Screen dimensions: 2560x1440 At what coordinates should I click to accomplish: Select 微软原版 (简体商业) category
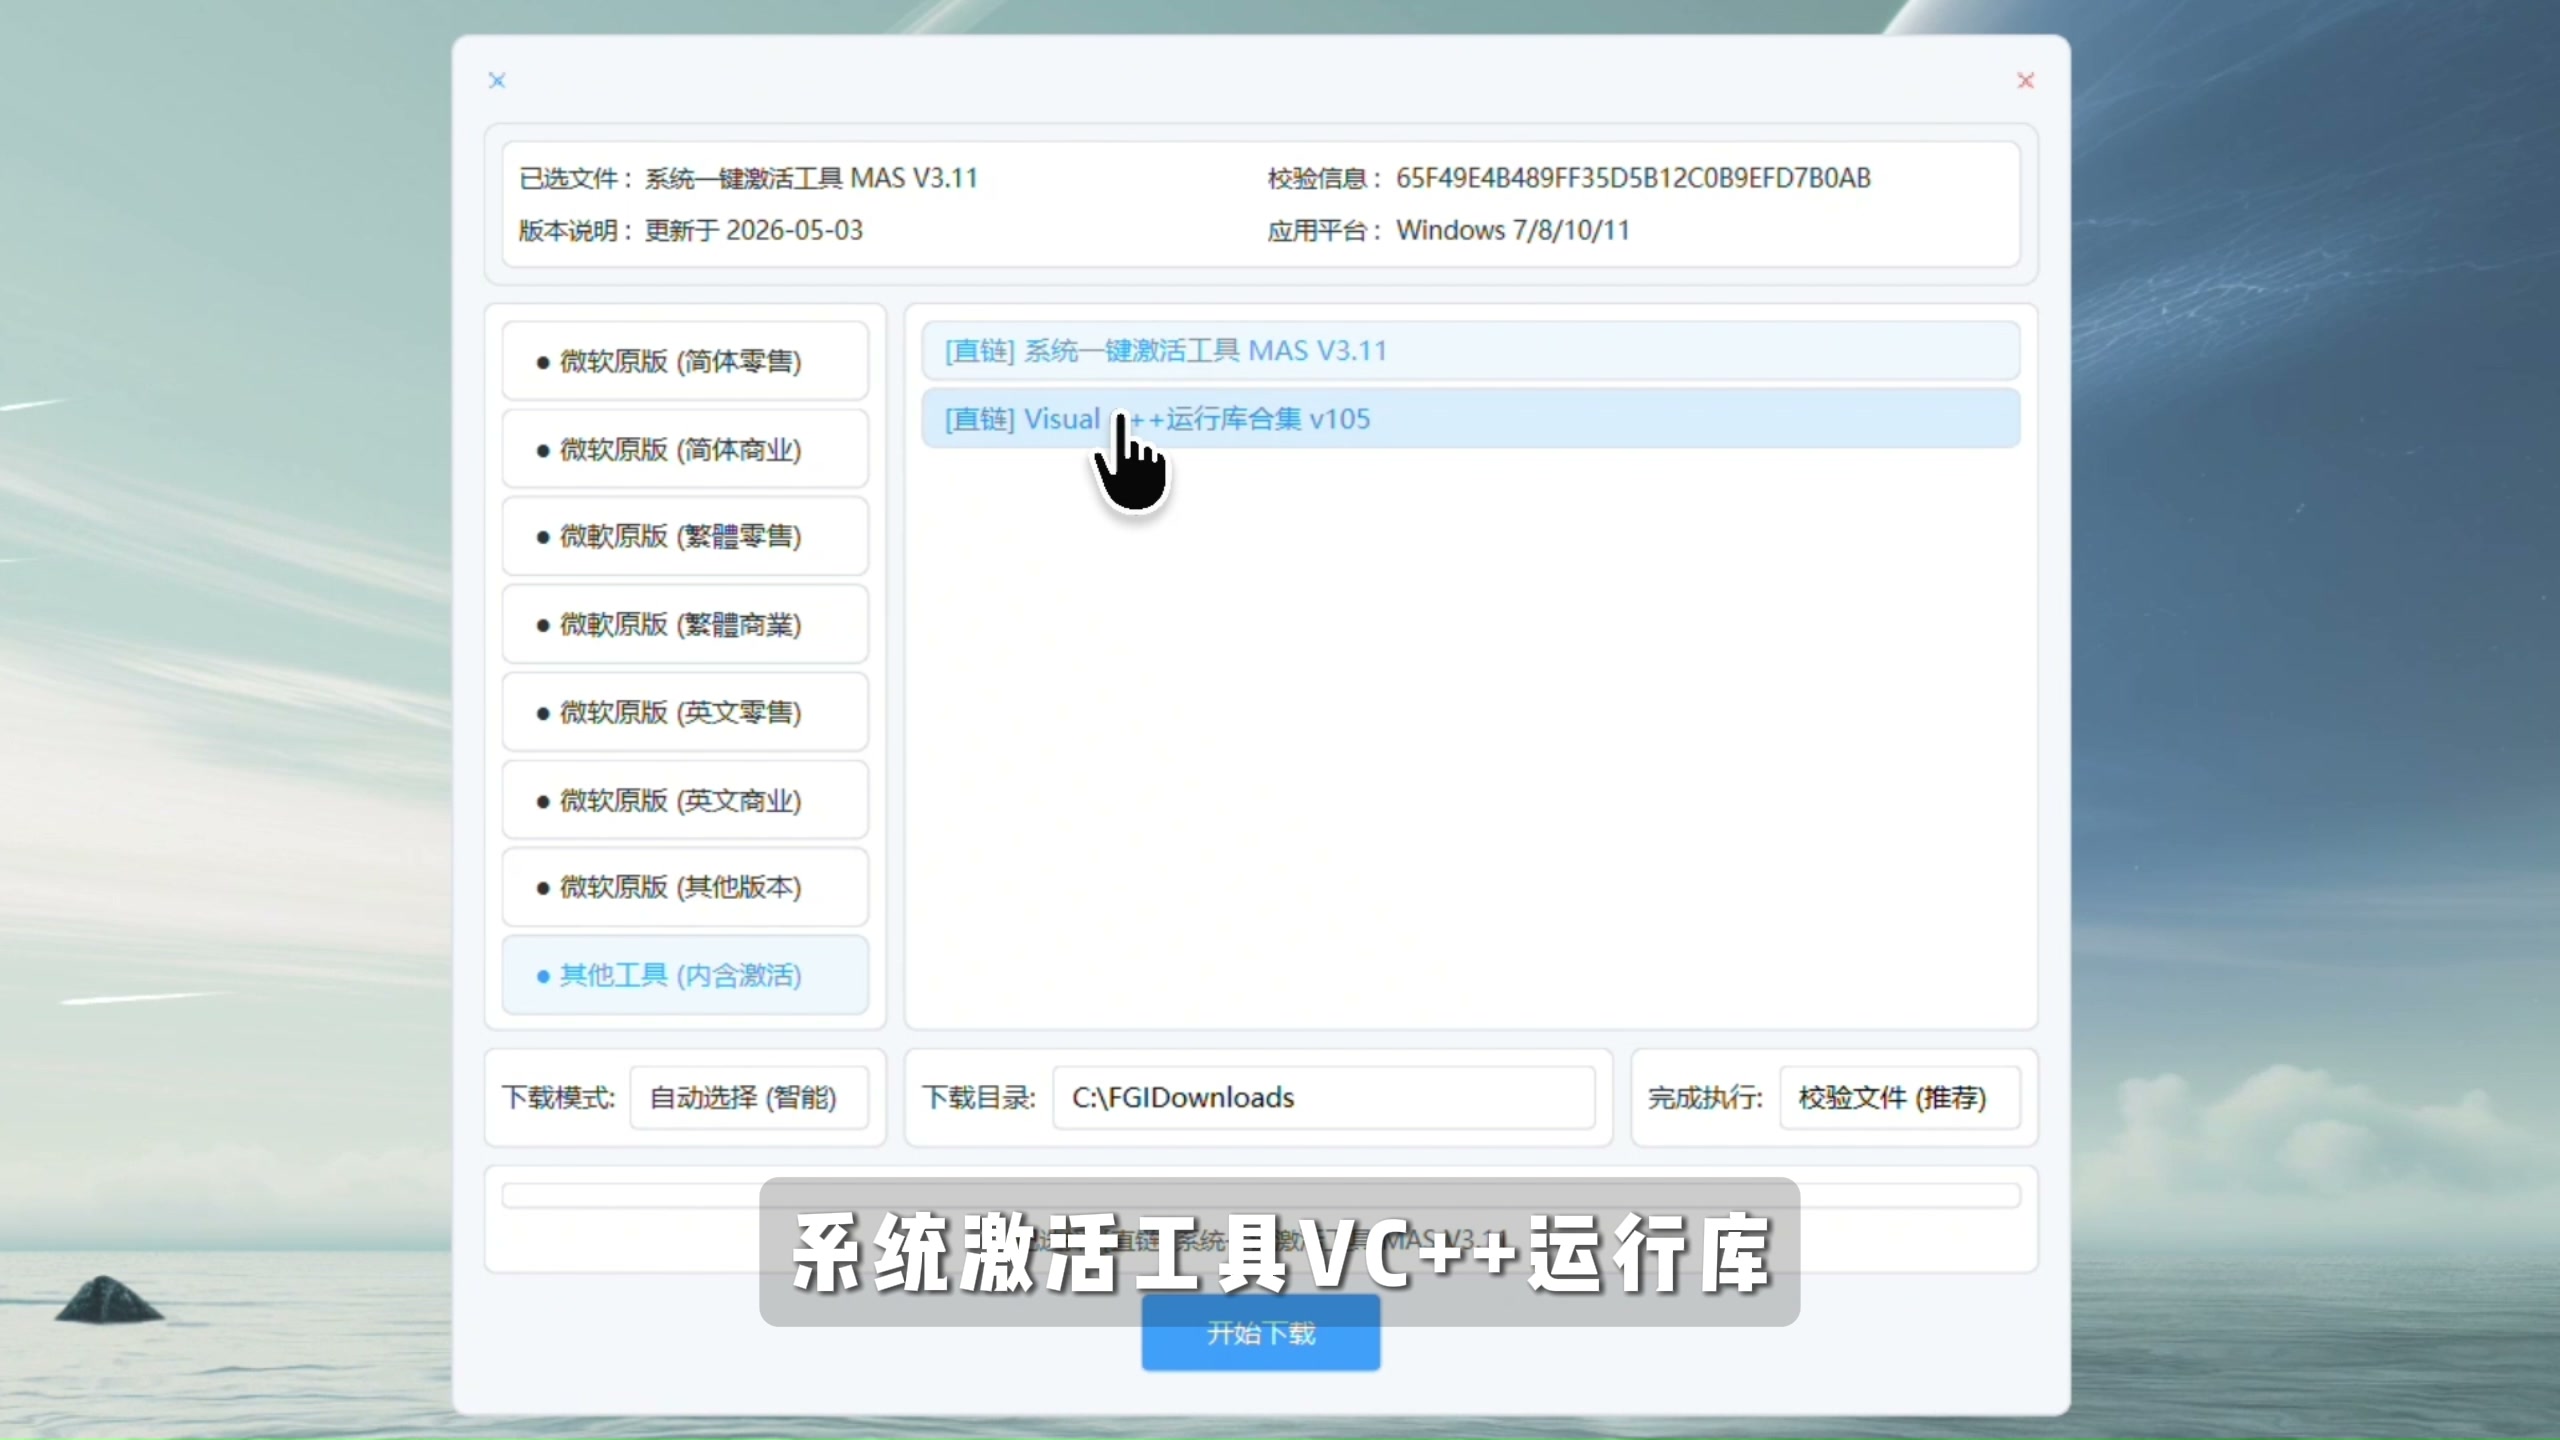[x=685, y=449]
